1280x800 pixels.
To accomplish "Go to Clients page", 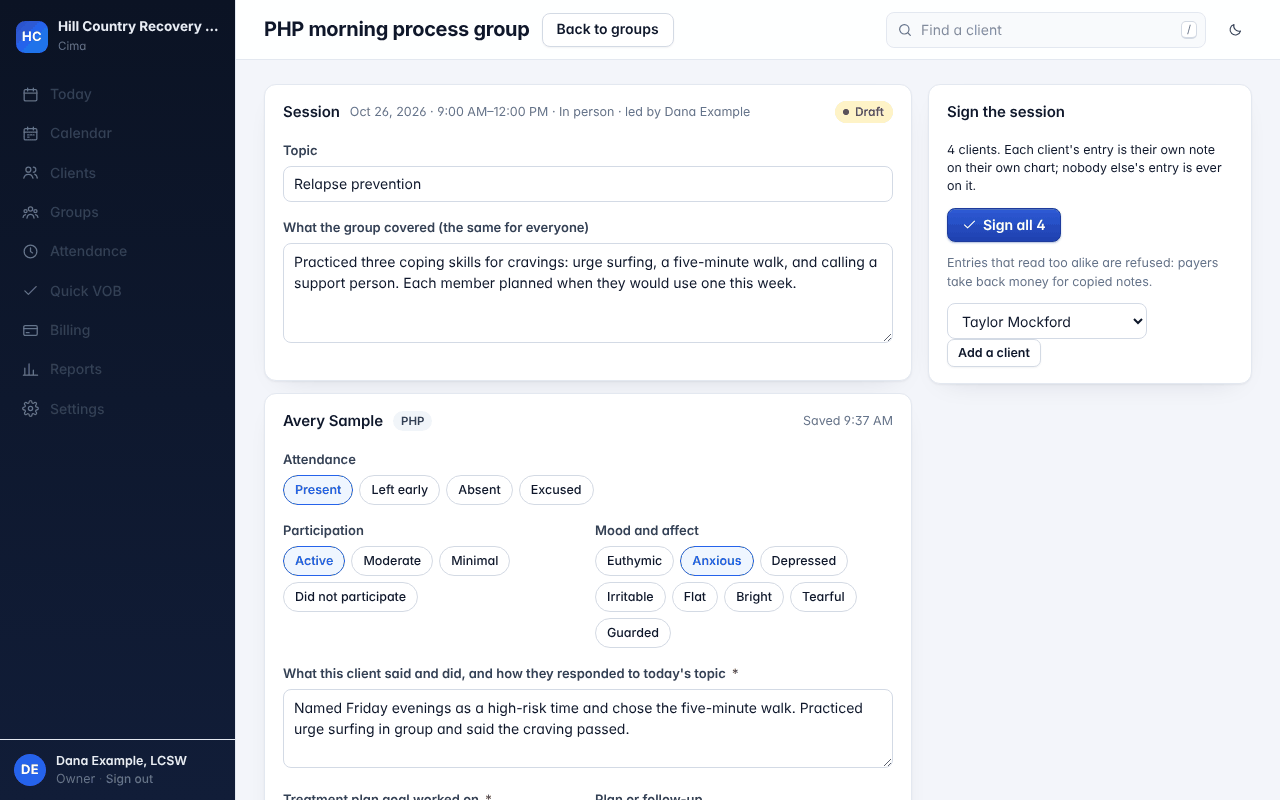I will 117,173.
